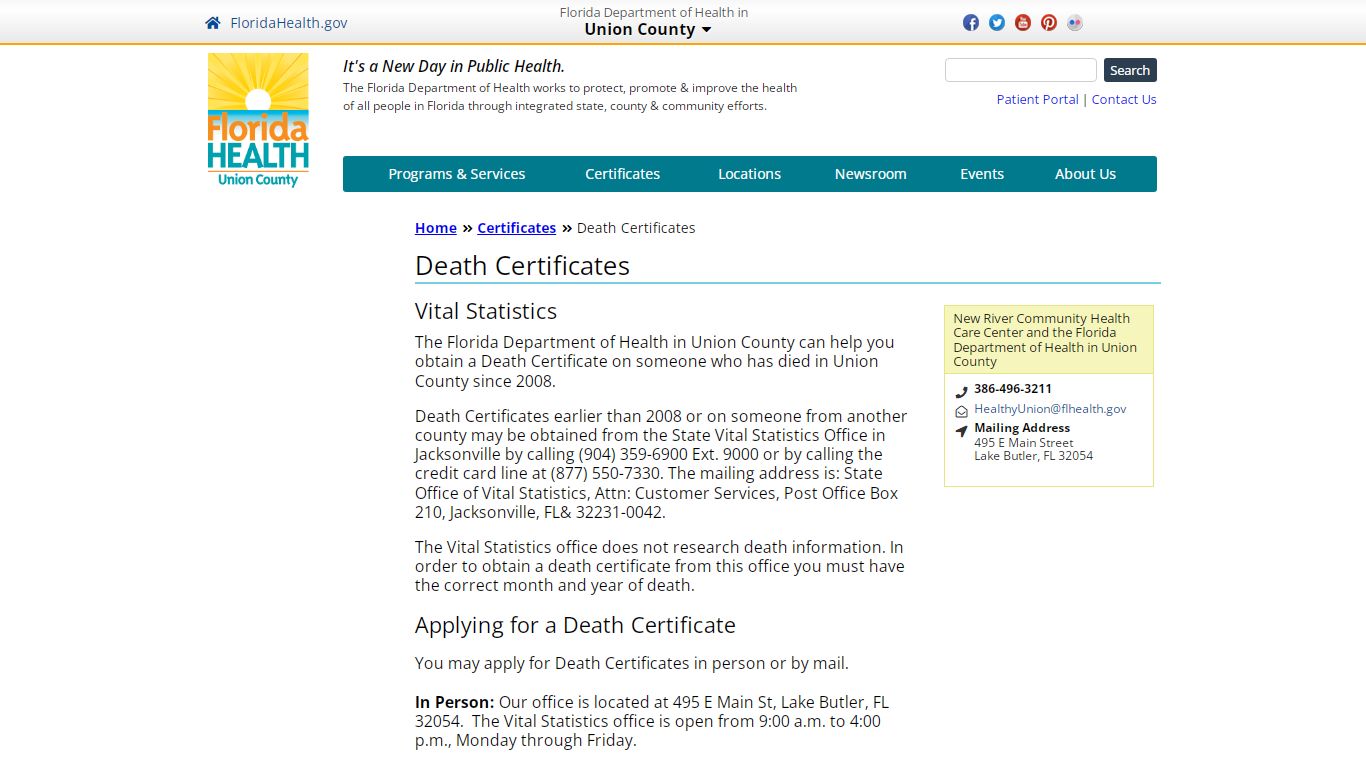Go to the FloridaHealth.gov link
This screenshot has width=1366, height=768.
[289, 23]
